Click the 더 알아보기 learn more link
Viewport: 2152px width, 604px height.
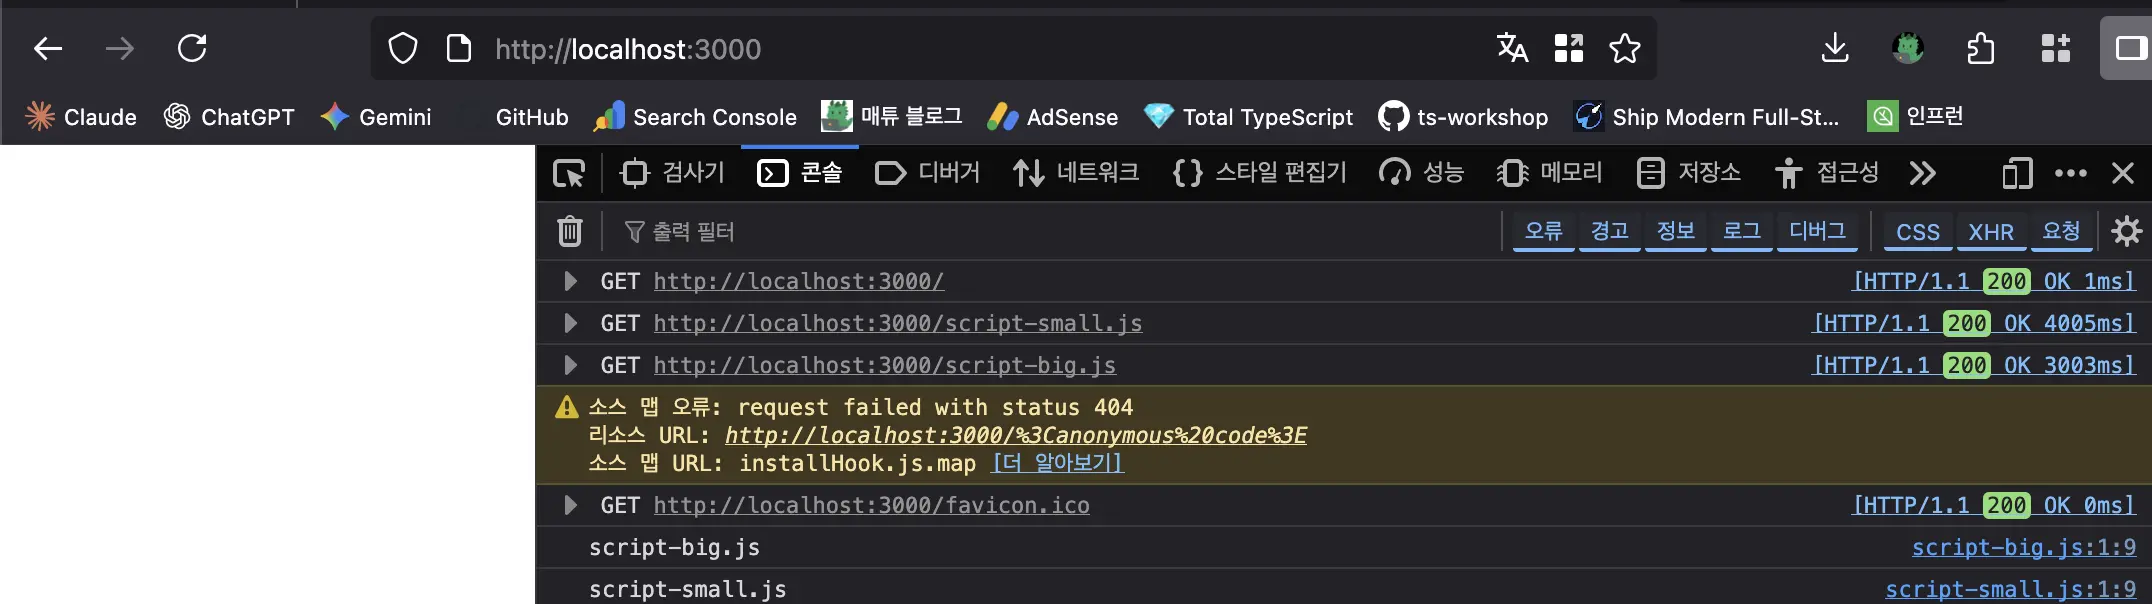1058,463
